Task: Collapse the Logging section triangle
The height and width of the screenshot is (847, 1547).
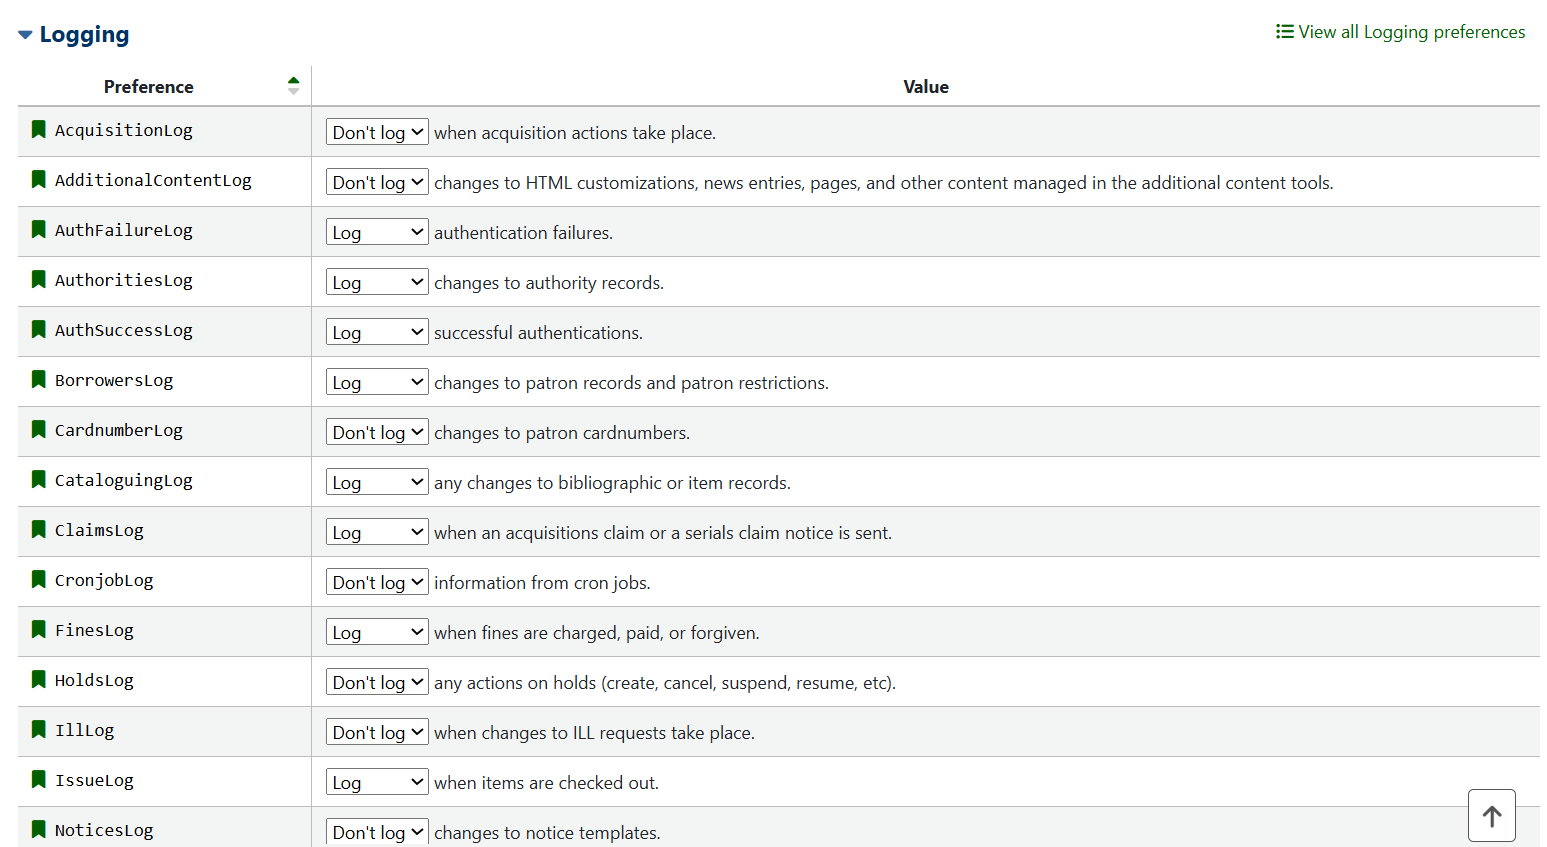Action: pyautogui.click(x=25, y=35)
